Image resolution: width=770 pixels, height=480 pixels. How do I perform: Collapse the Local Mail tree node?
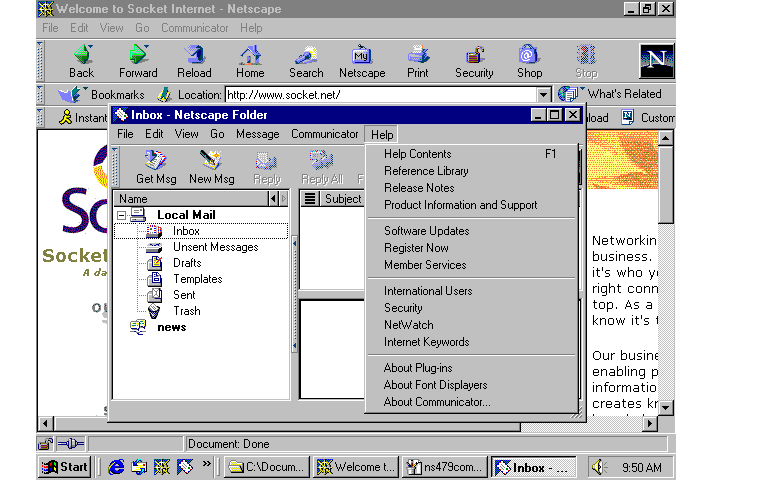pyautogui.click(x=122, y=215)
